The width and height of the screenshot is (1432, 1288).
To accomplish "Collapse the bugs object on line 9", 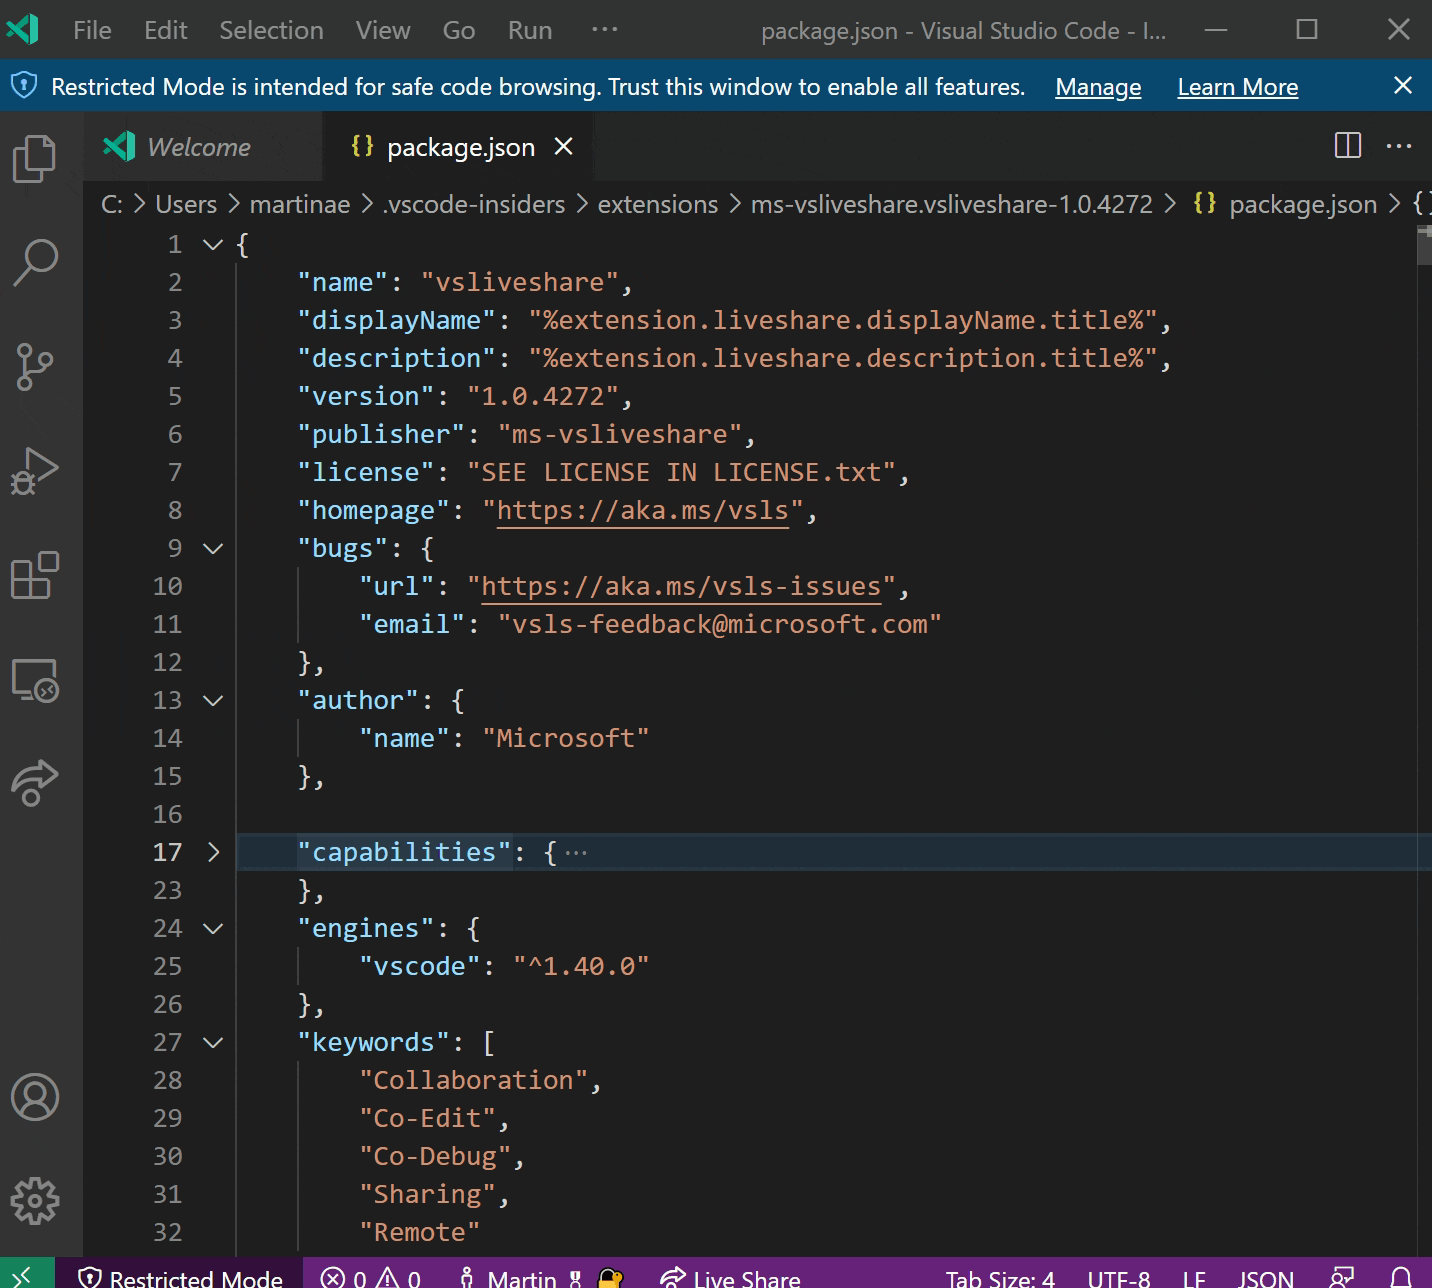I will click(212, 547).
